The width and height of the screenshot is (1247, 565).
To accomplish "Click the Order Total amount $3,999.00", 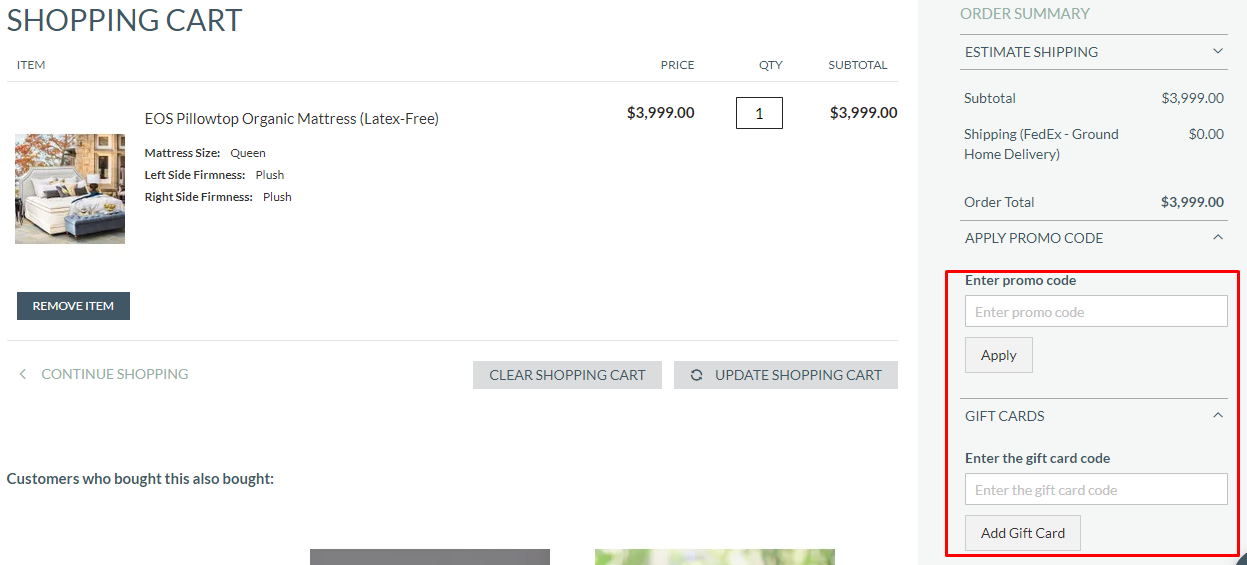I will coord(1192,202).
